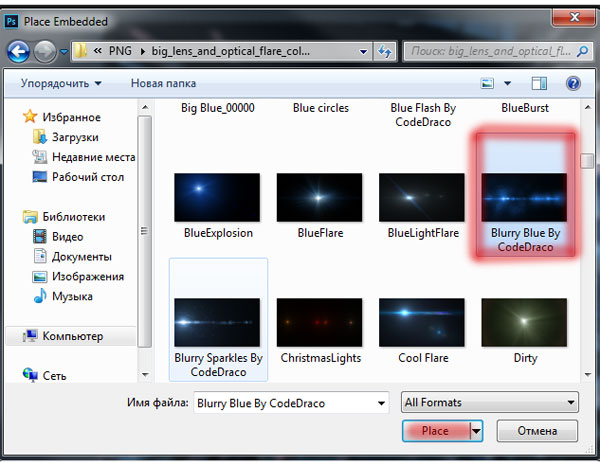Select big_lens_and_optical_flare_col... path segment
This screenshot has height=466, width=600.
(x=231, y=51)
